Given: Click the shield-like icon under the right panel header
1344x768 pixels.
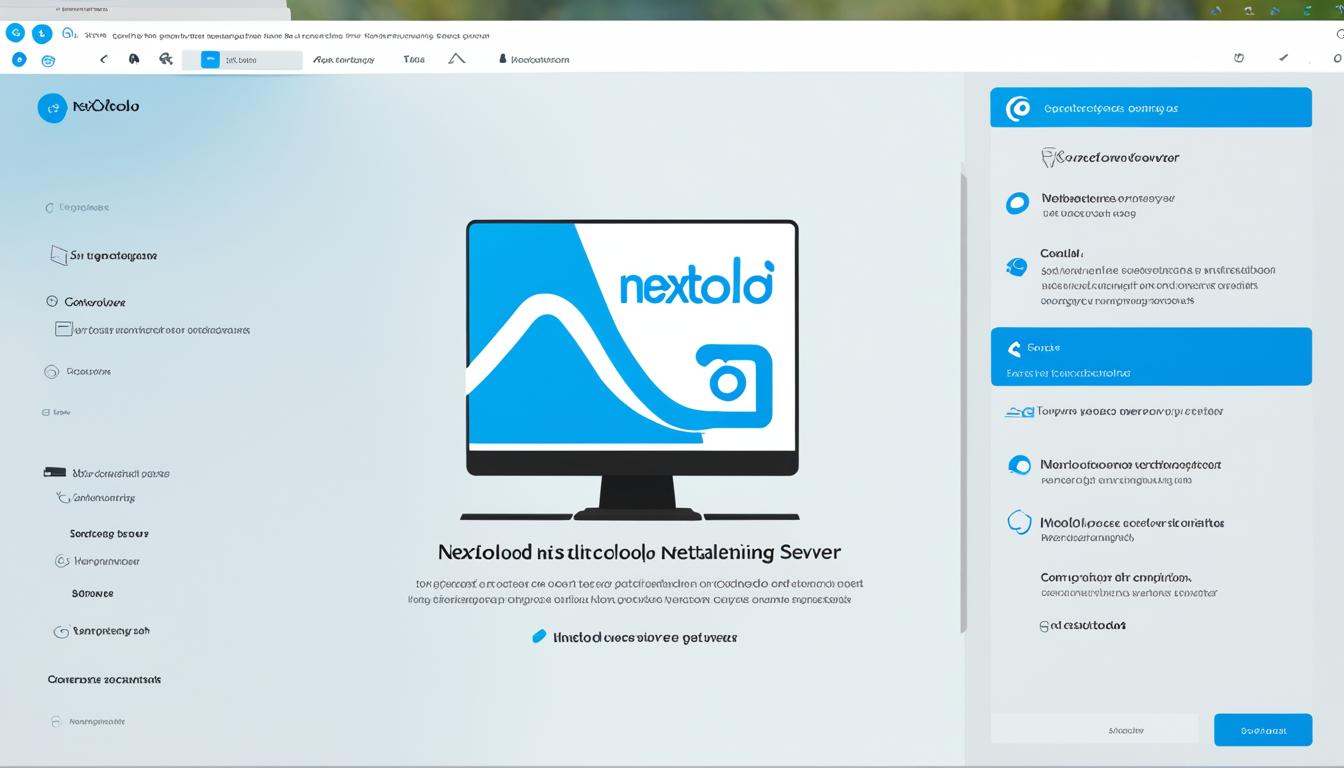Looking at the screenshot, I should [x=1049, y=157].
